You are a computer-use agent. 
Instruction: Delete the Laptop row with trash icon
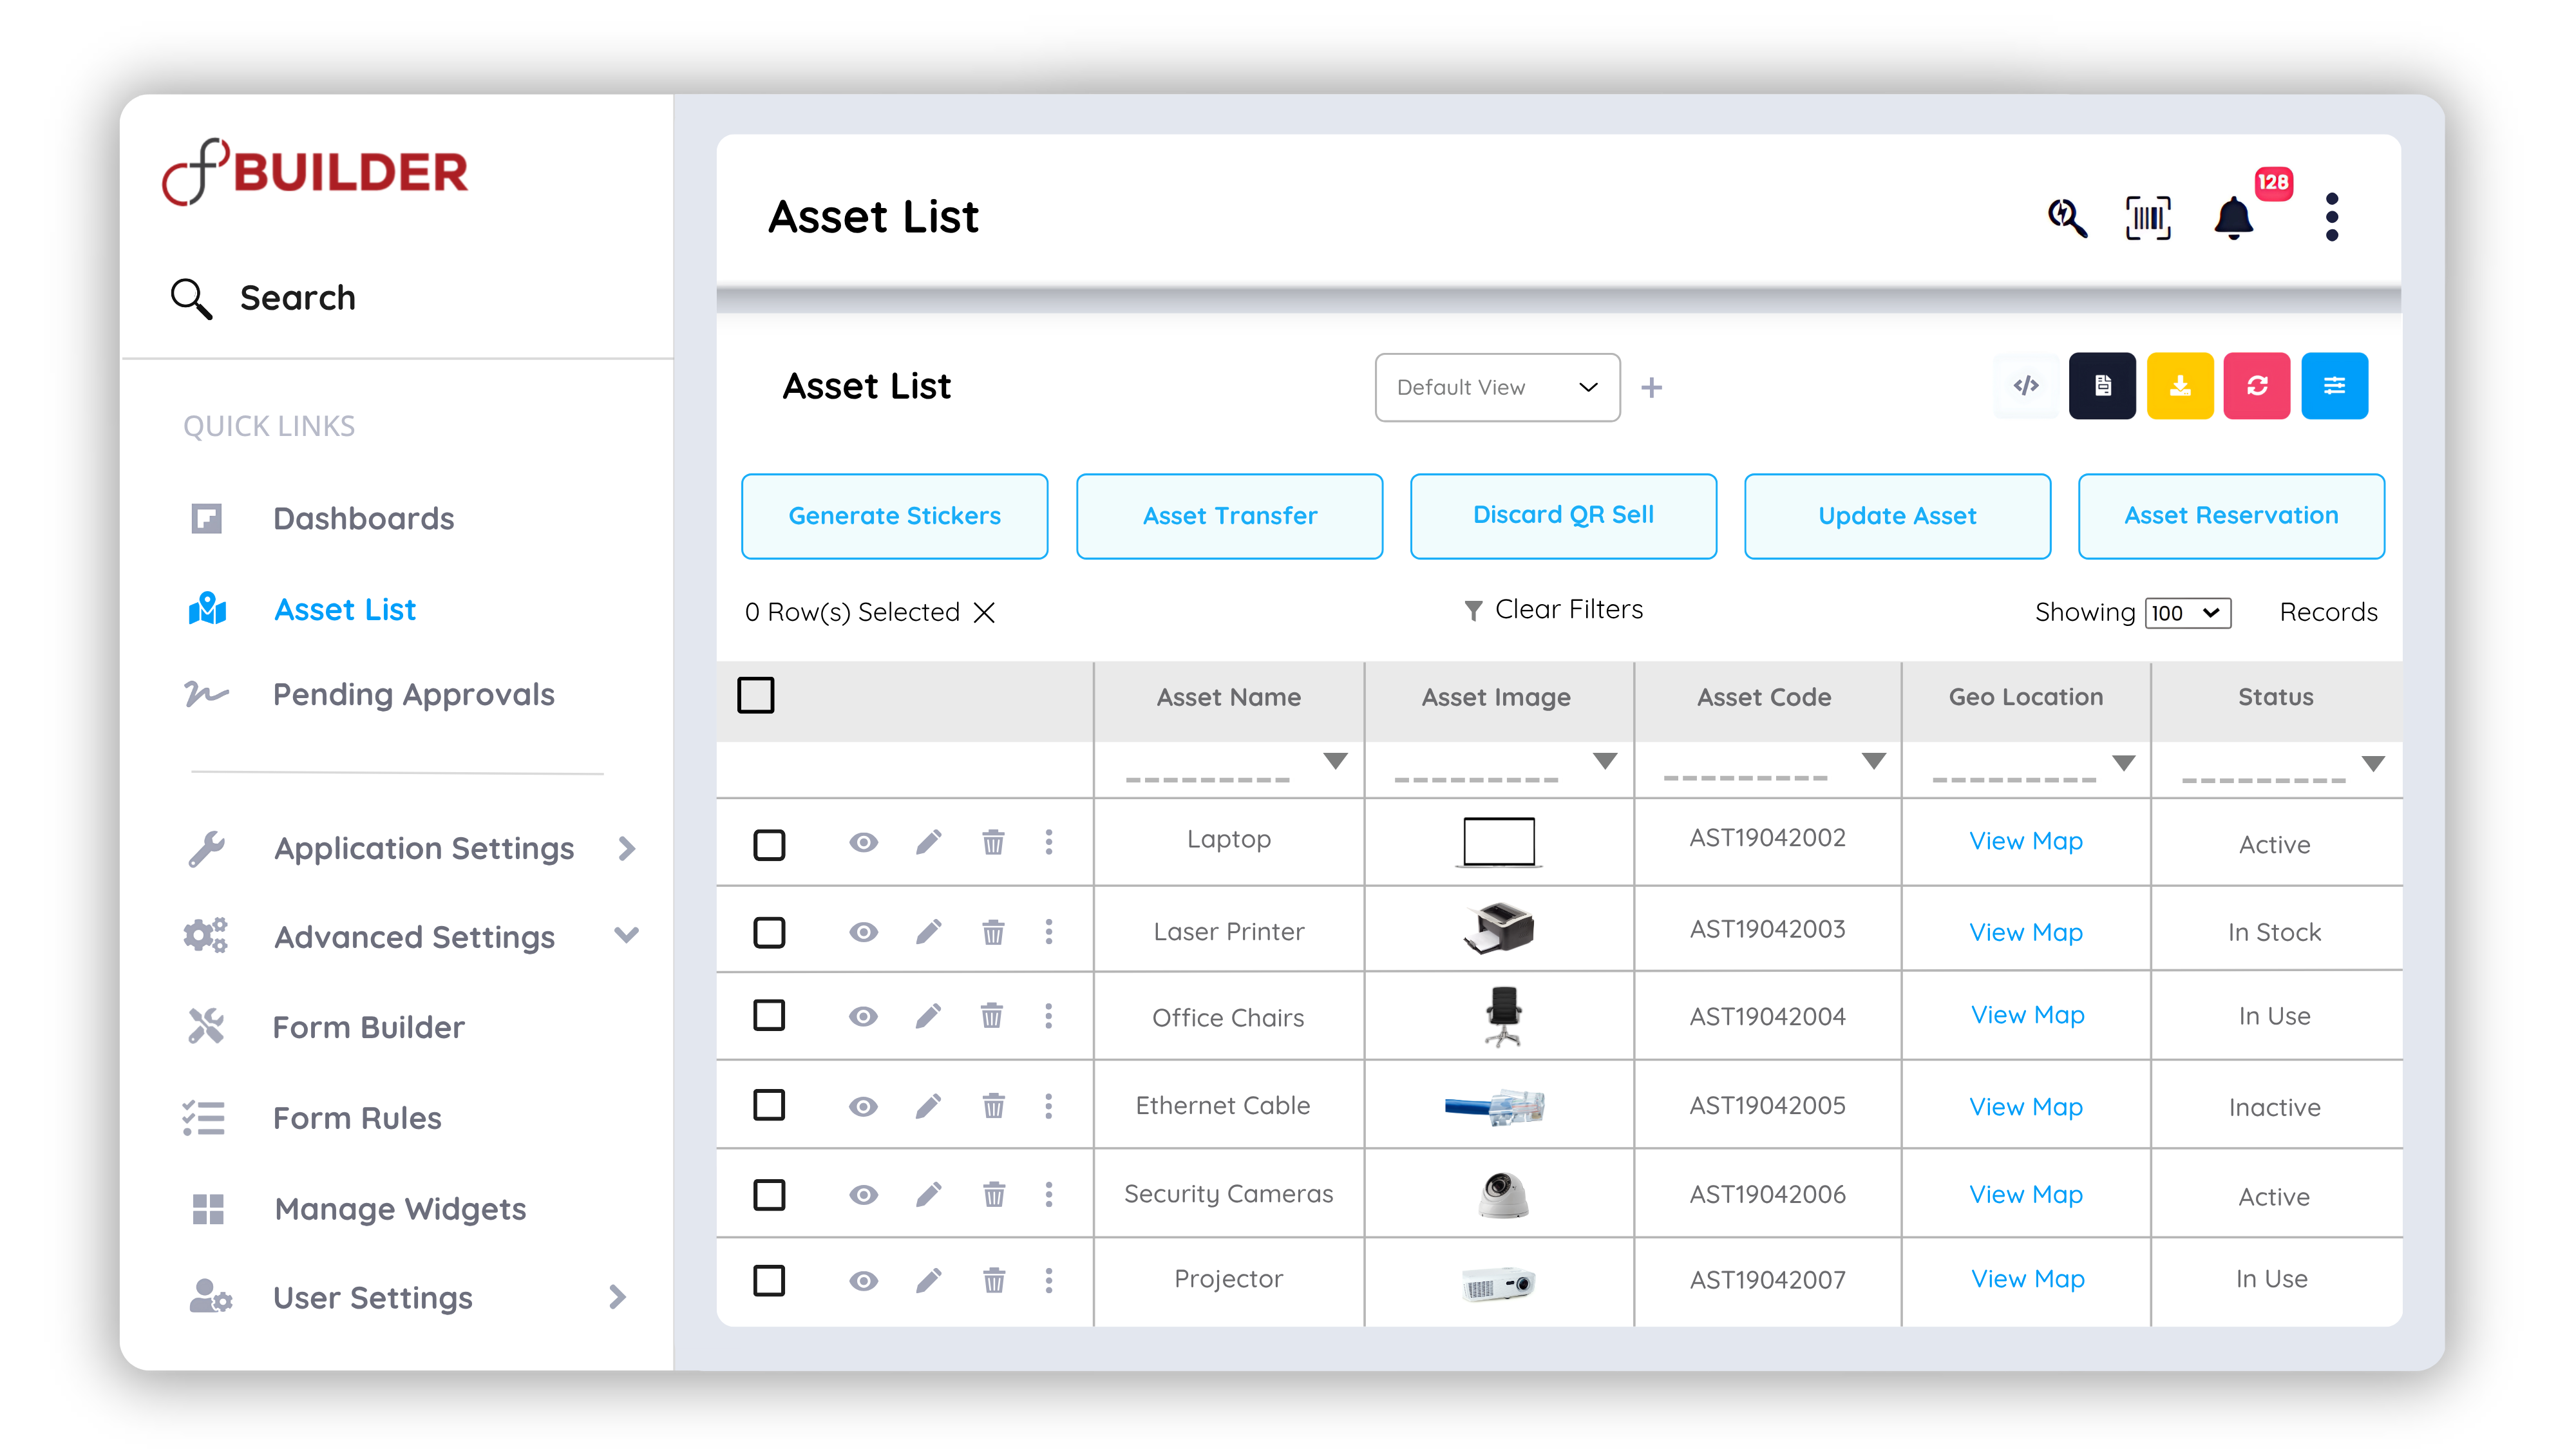pos(993,842)
